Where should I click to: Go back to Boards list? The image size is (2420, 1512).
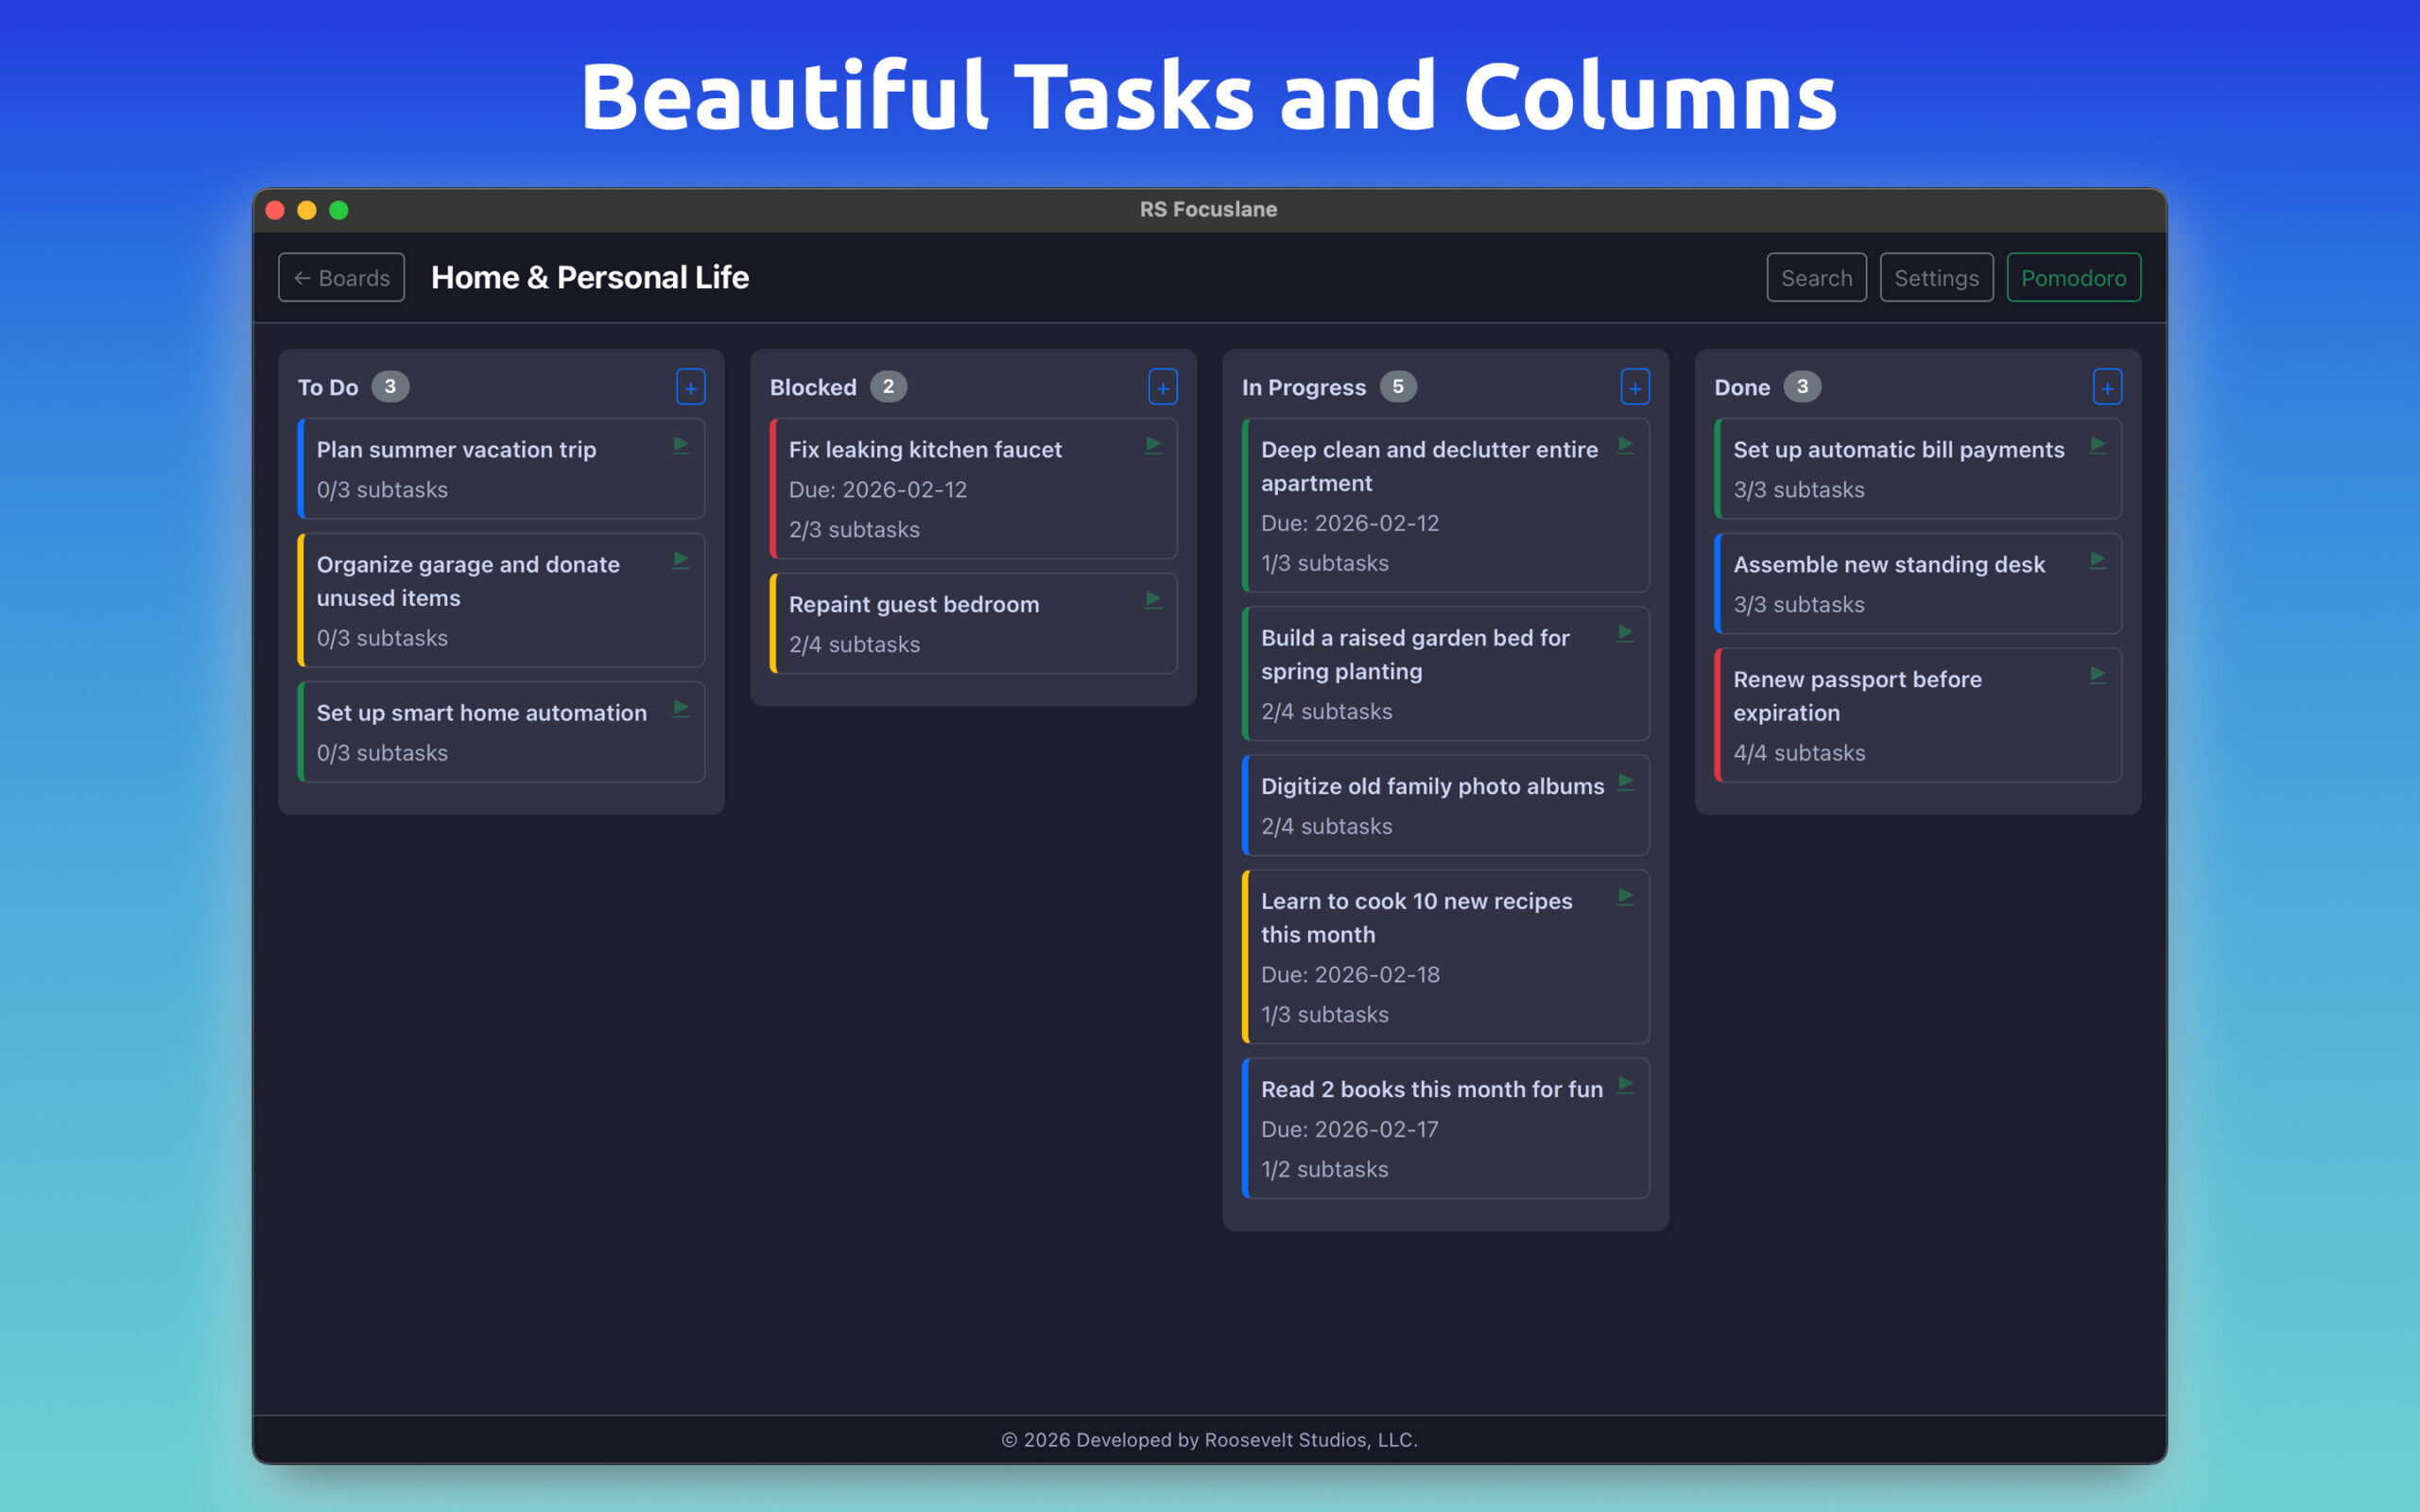click(341, 277)
